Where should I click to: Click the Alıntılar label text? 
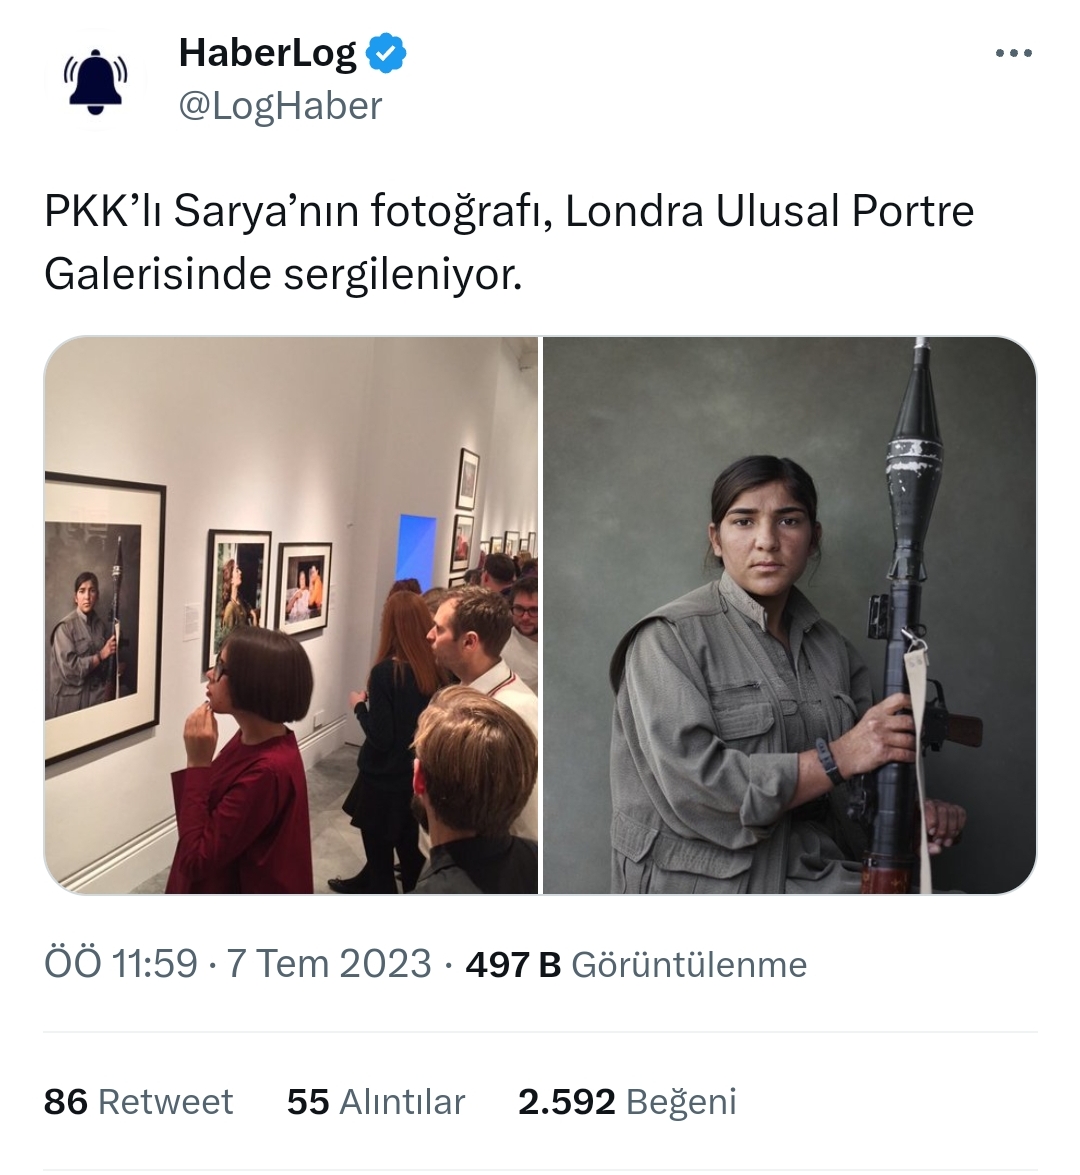402,1102
